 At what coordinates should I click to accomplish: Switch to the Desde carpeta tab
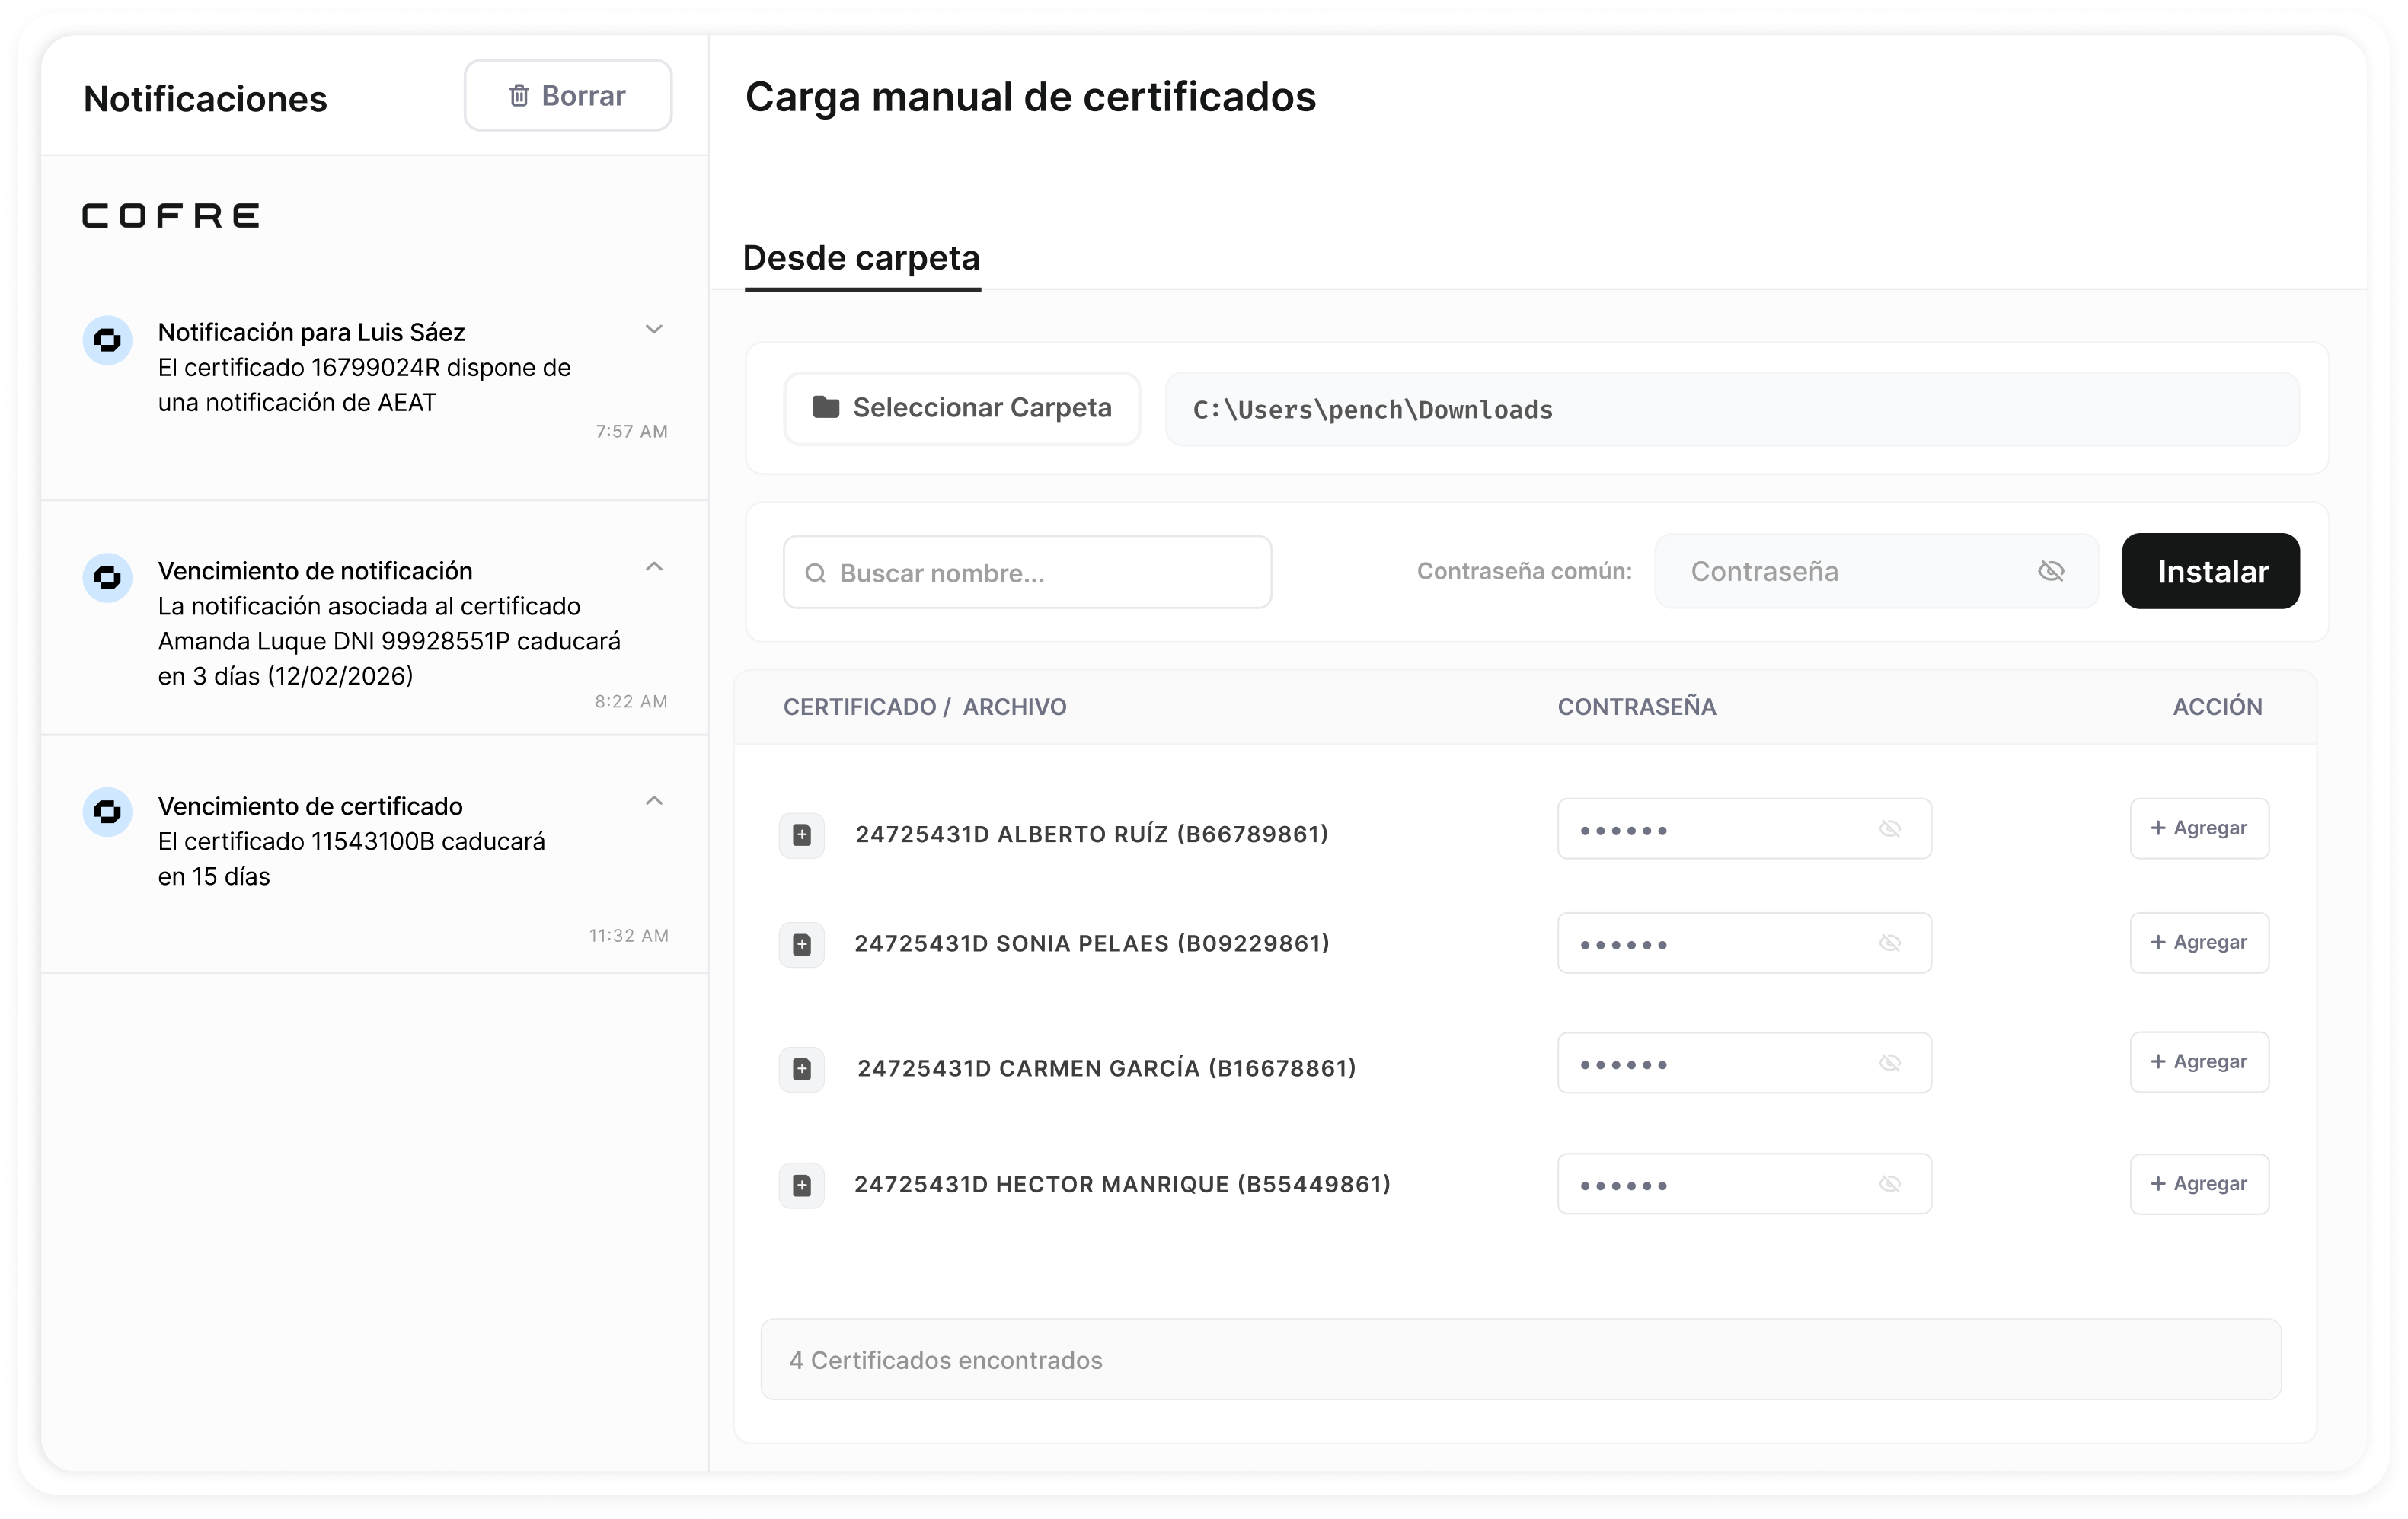(x=861, y=259)
